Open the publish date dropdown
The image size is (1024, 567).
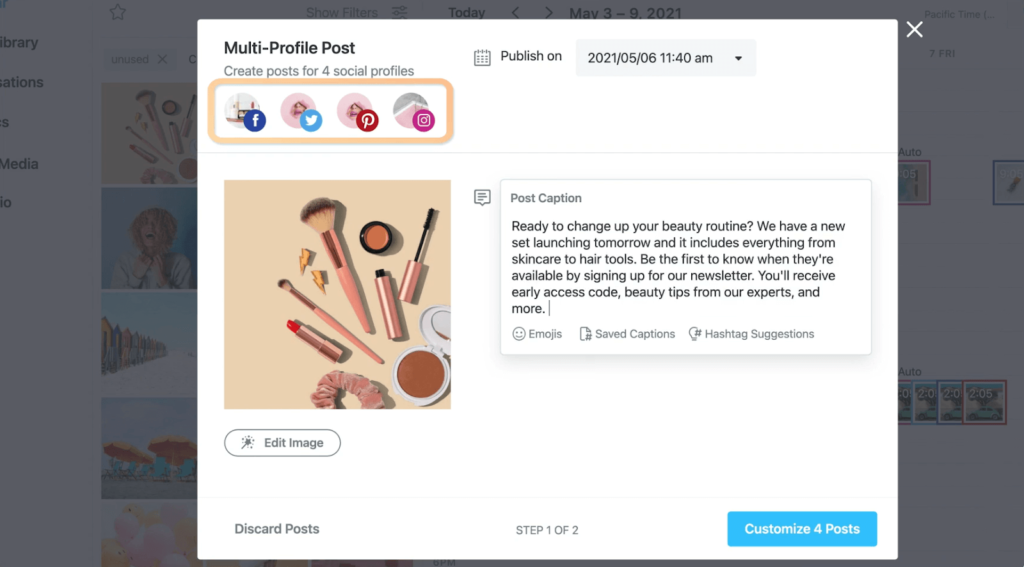click(665, 58)
